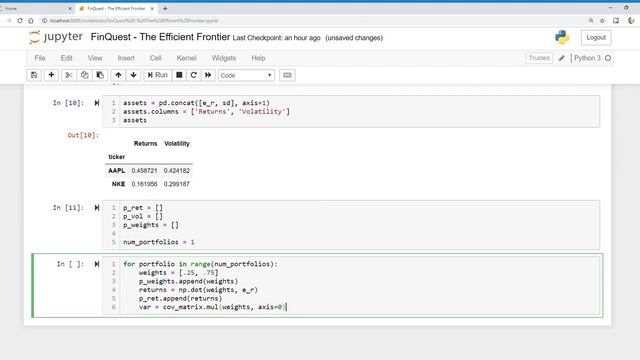
Task: Click the Out[10] output prompt
Action: pyautogui.click(x=83, y=135)
